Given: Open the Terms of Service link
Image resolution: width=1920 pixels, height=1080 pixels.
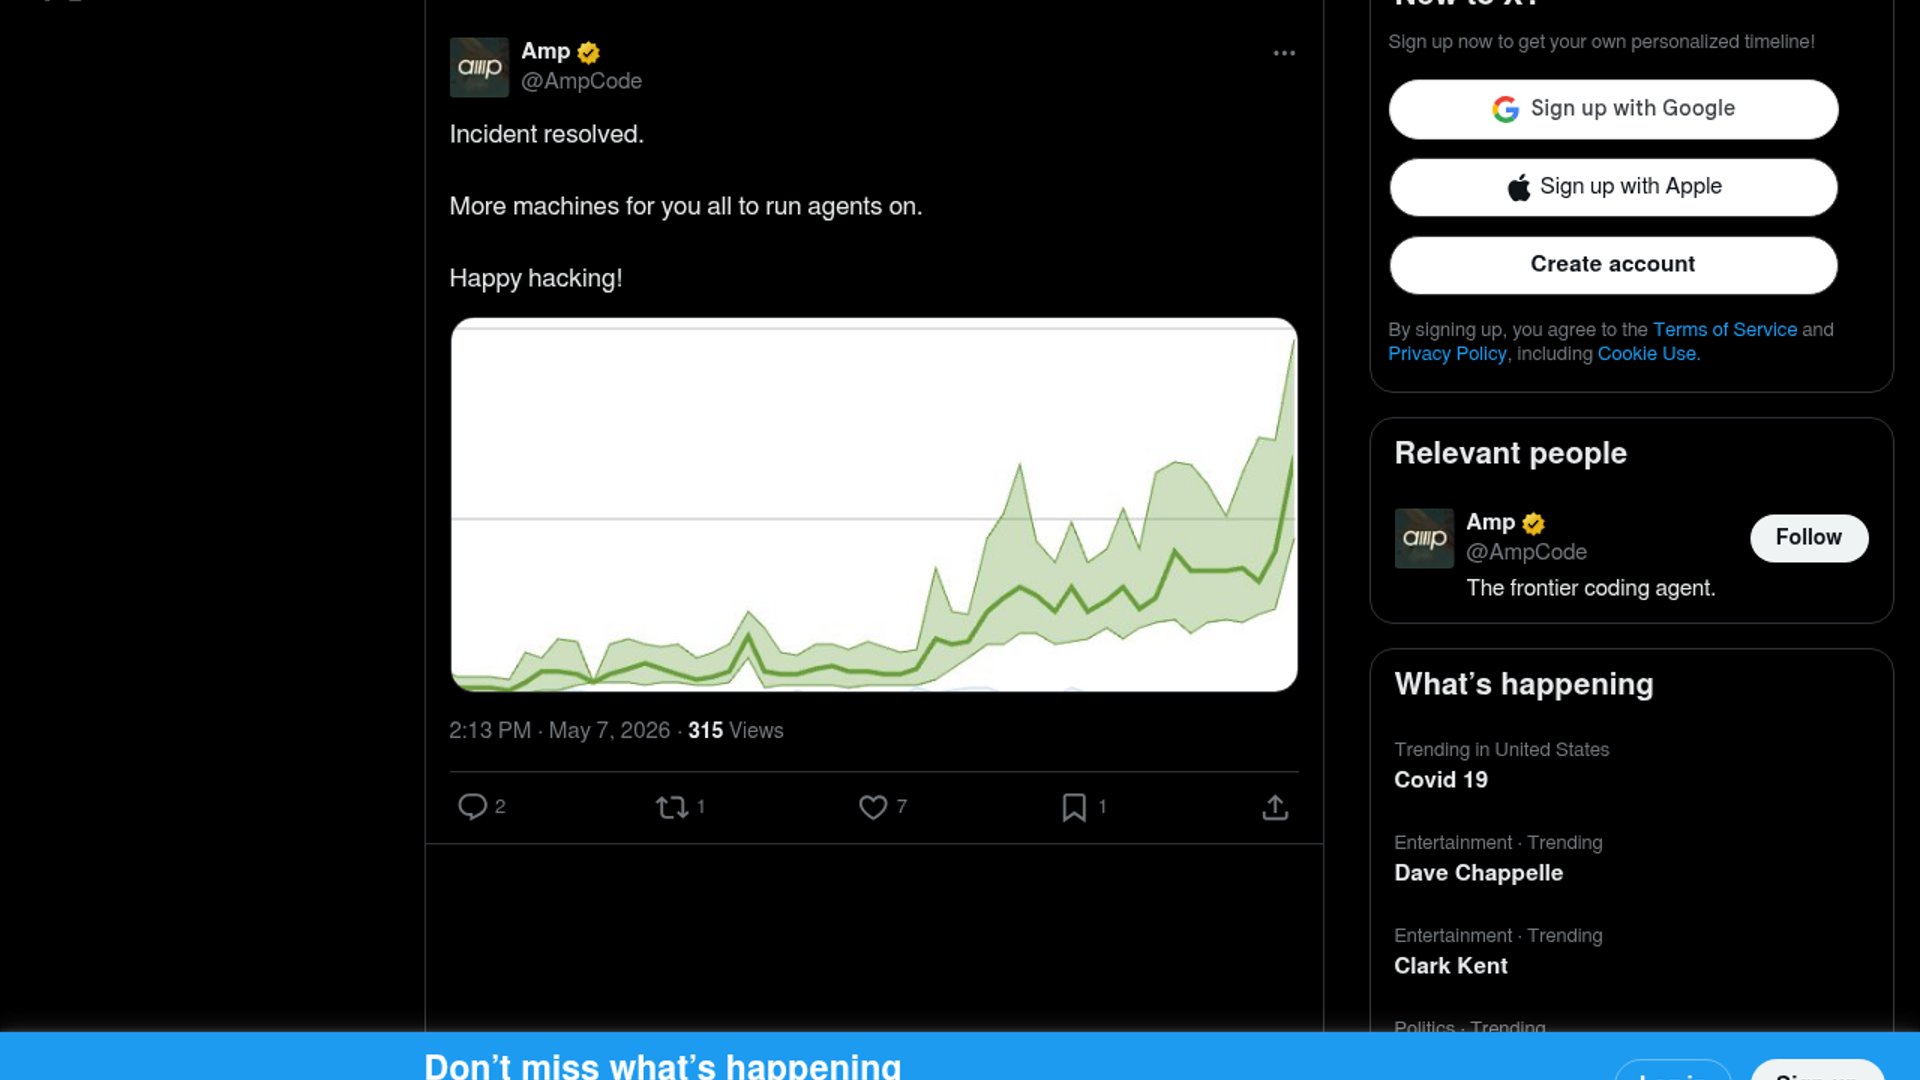Looking at the screenshot, I should (x=1724, y=330).
